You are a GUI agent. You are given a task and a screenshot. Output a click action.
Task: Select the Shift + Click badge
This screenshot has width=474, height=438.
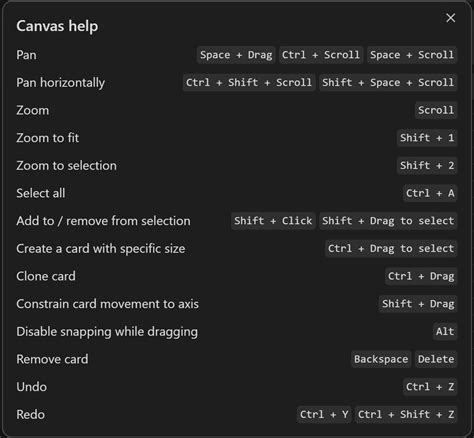(x=273, y=221)
